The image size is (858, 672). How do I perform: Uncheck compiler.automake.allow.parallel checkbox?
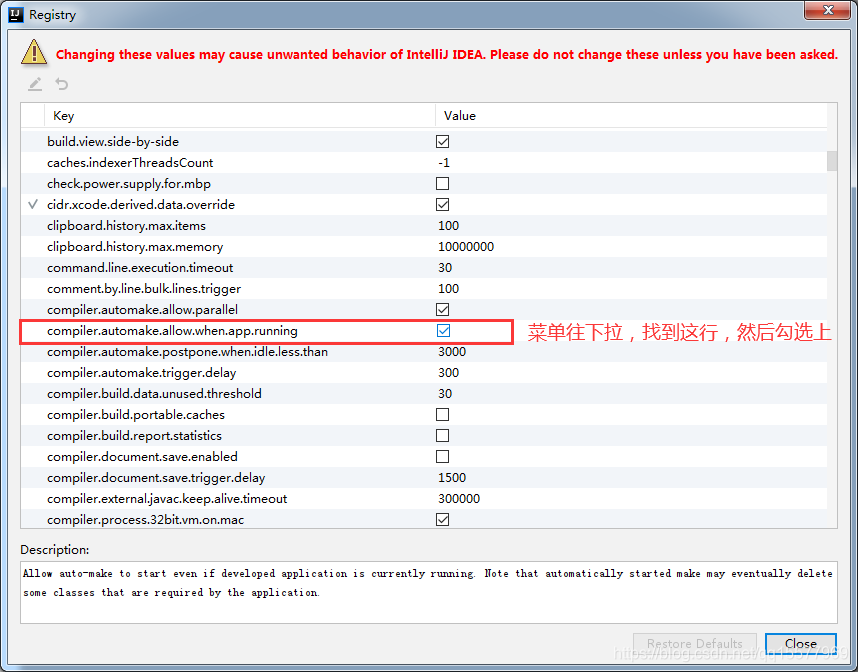pos(442,310)
